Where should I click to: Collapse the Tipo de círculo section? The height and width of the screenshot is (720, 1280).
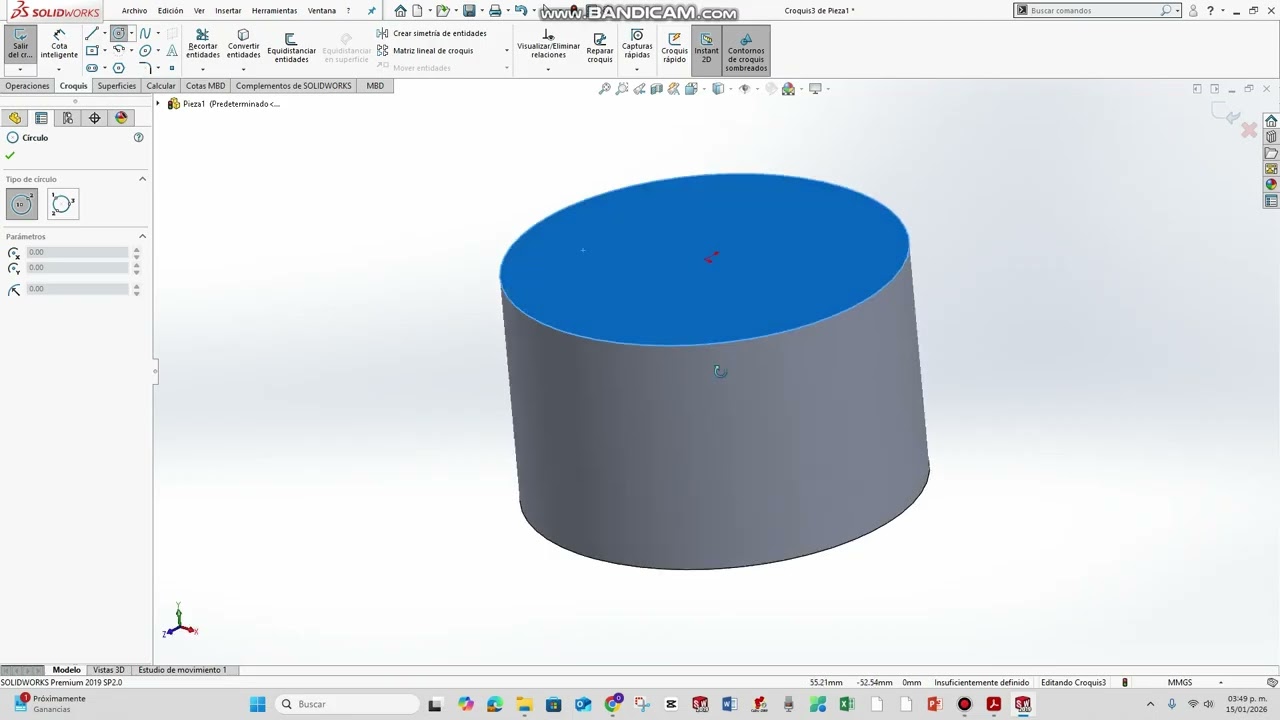142,179
